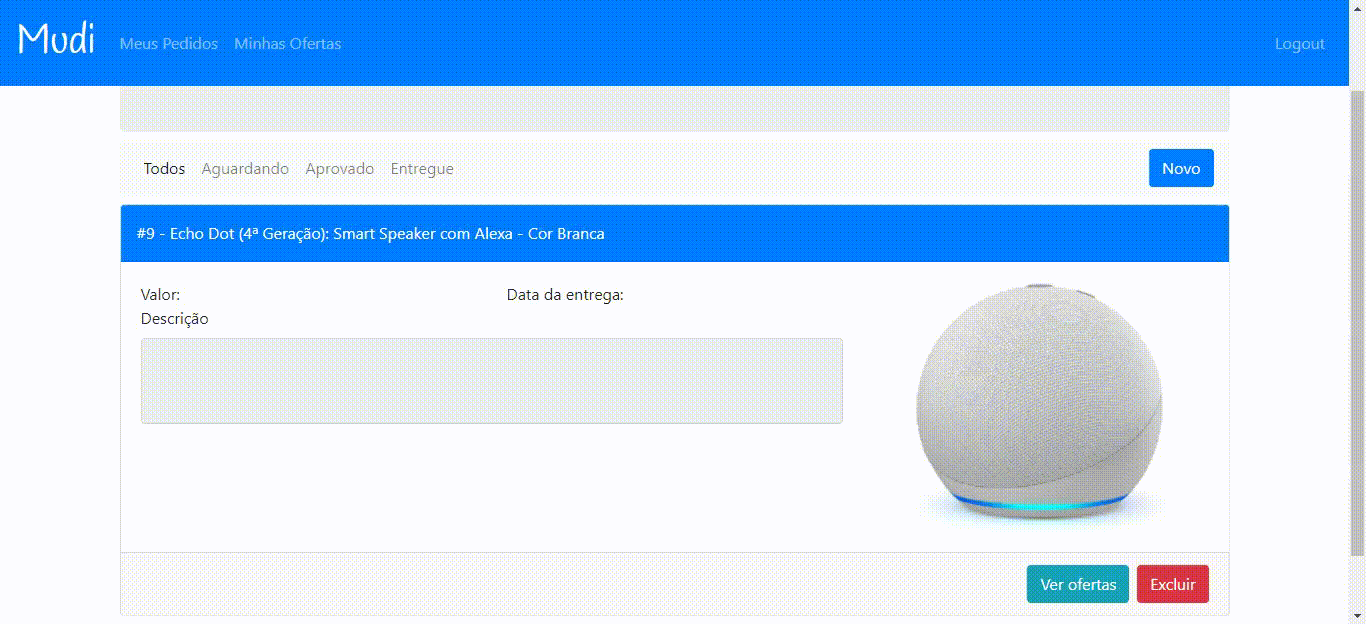
Task: Click the Mudi brand logo
Action: point(57,40)
